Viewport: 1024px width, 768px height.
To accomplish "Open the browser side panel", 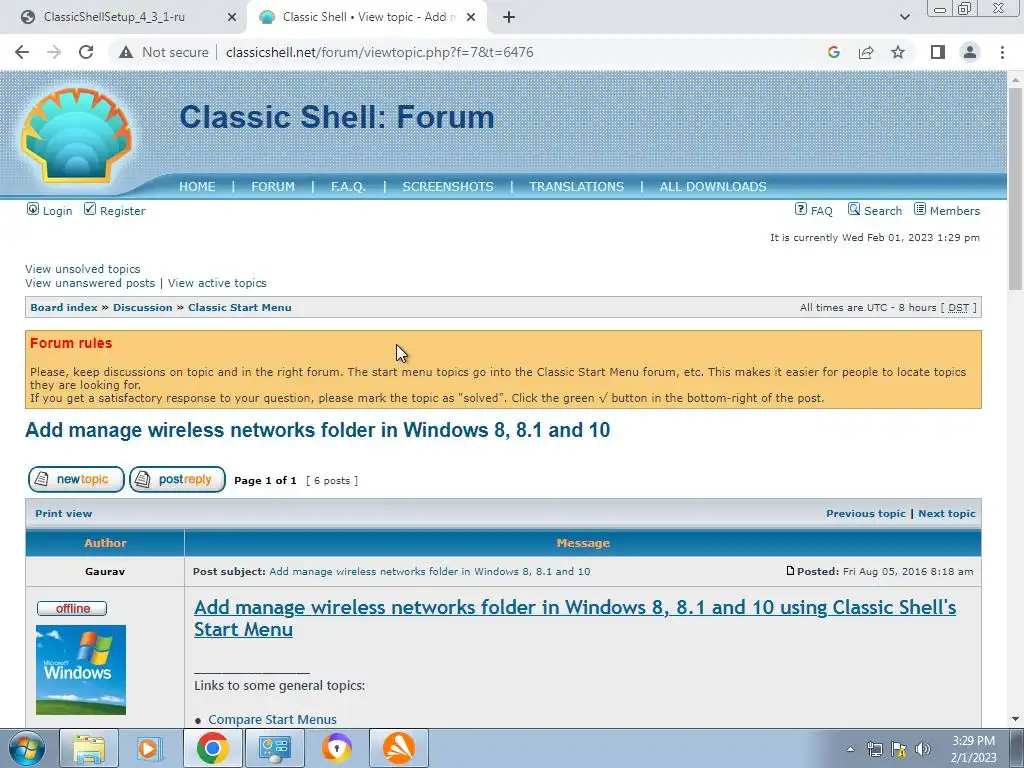I will [938, 52].
